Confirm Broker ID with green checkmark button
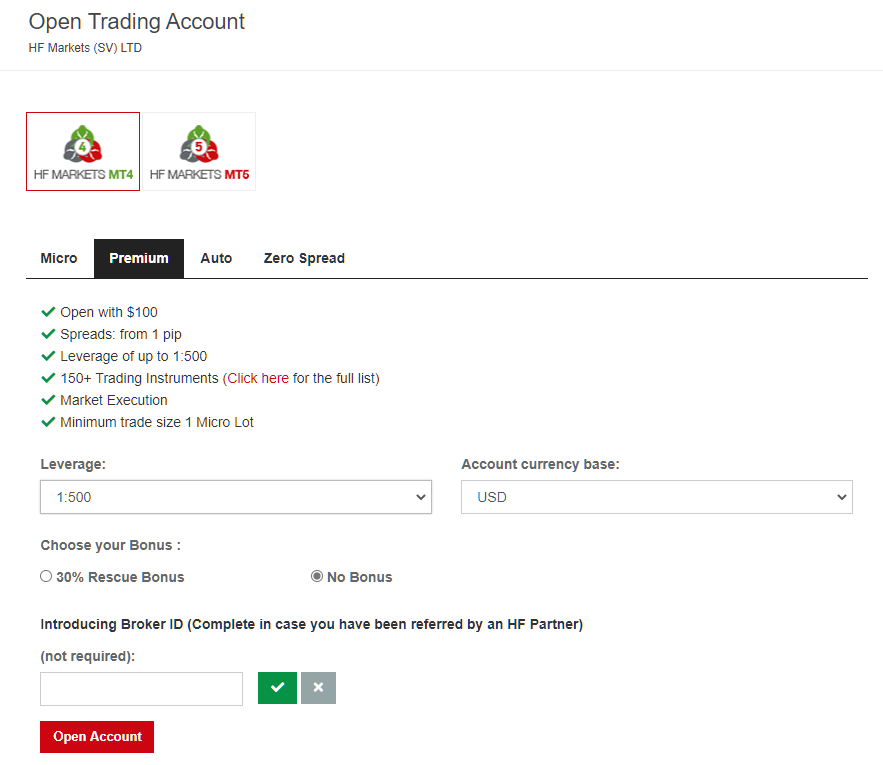Image resolution: width=883 pixels, height=765 pixels. (x=278, y=688)
